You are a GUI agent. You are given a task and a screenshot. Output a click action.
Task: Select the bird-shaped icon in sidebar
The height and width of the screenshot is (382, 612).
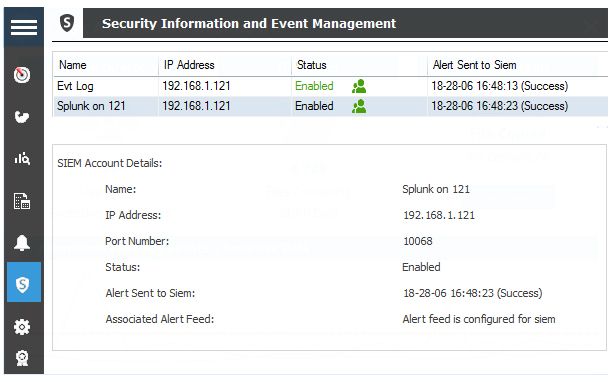tap(22, 117)
